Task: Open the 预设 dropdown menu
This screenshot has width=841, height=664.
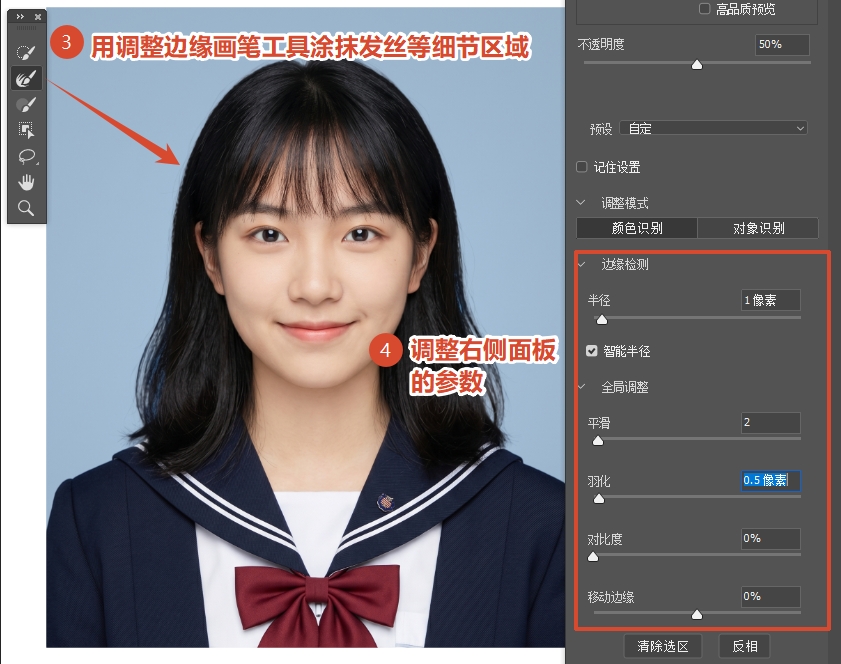Action: [x=713, y=128]
